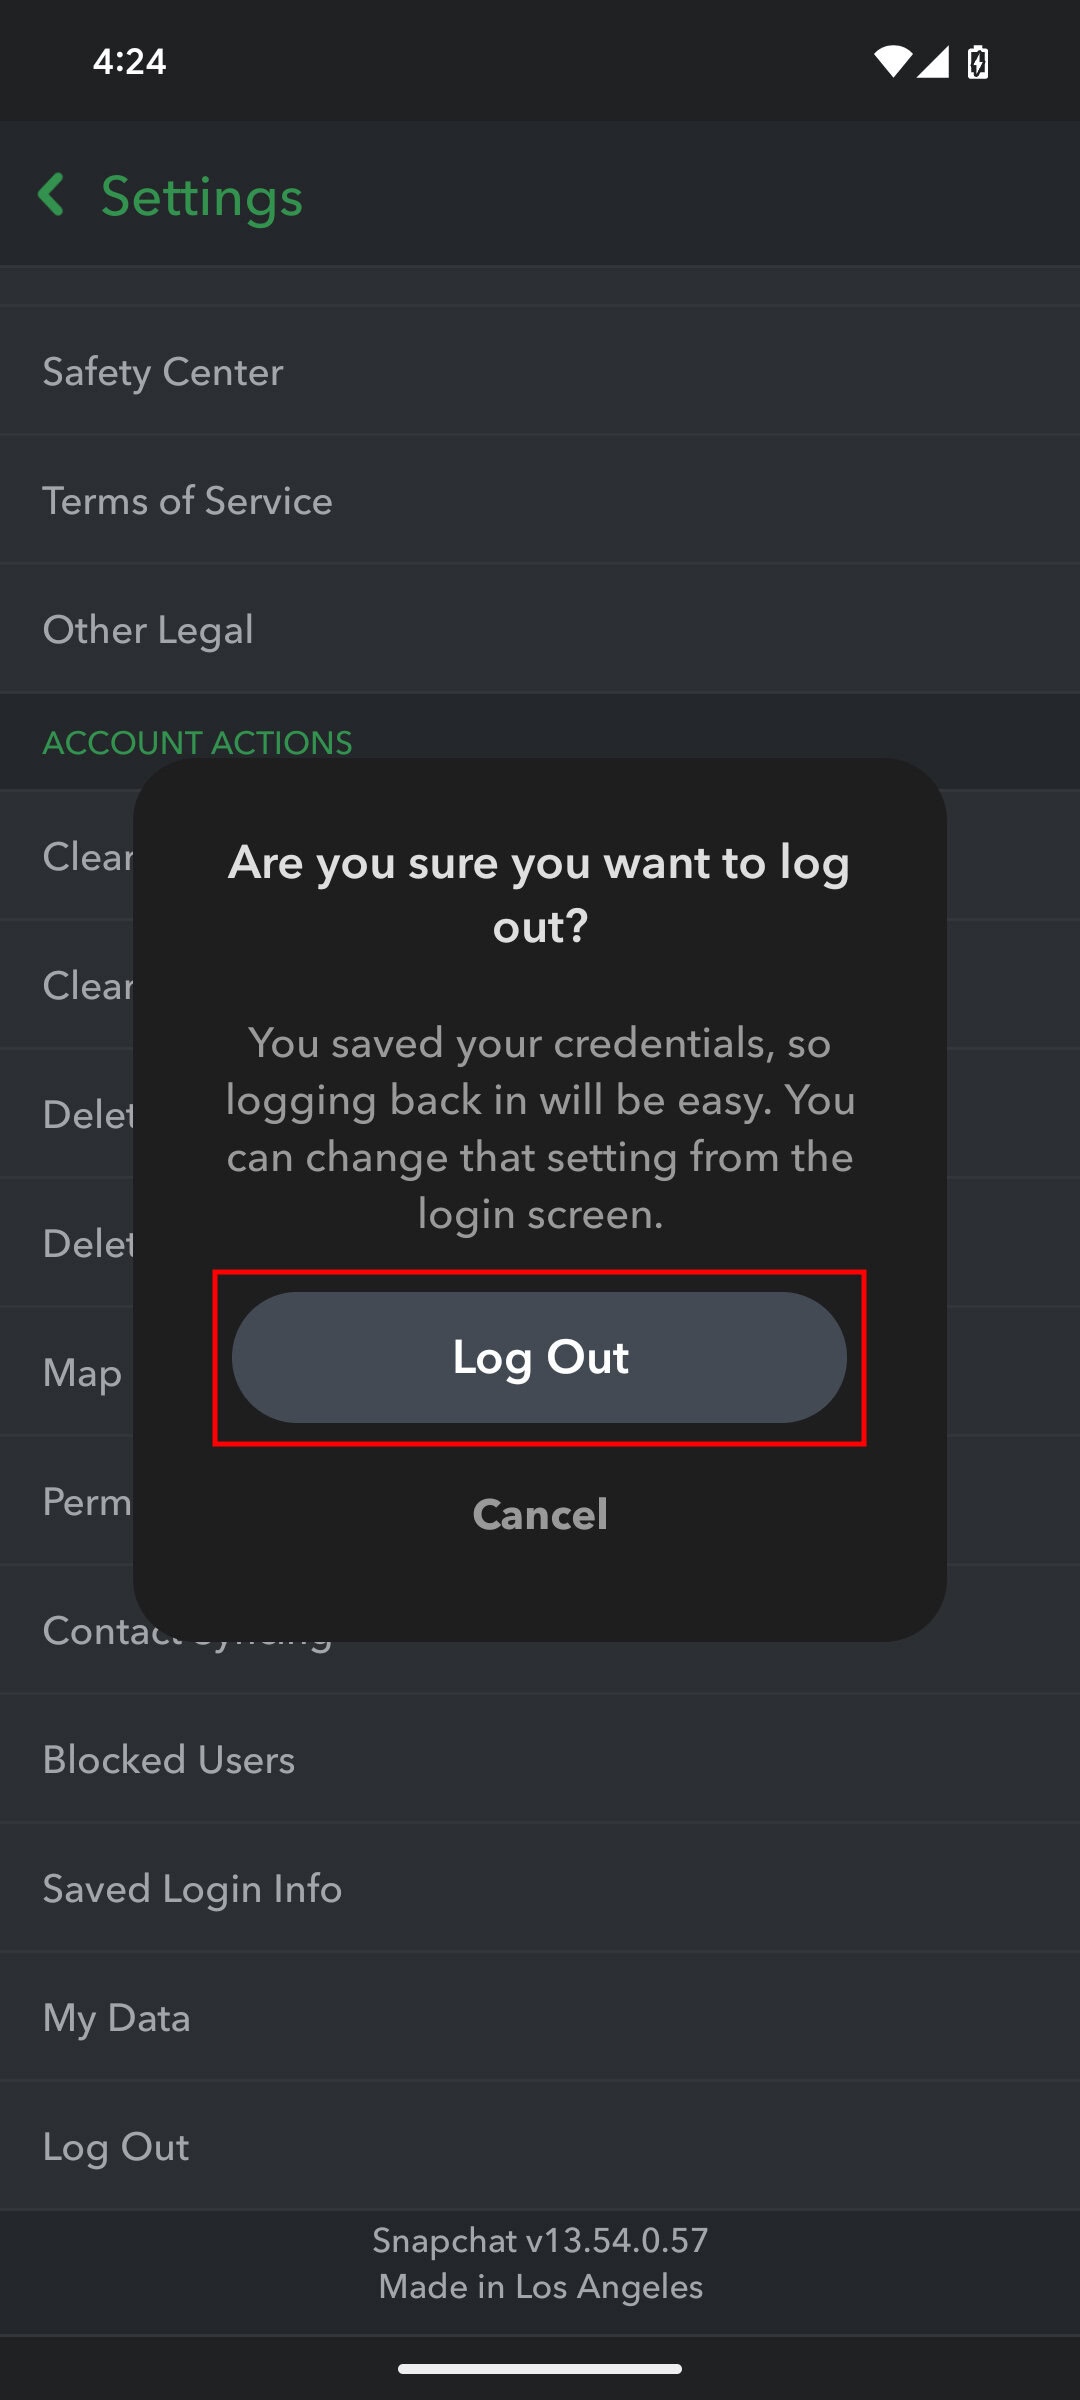
Task: Open Terms of Service
Action: 188,500
